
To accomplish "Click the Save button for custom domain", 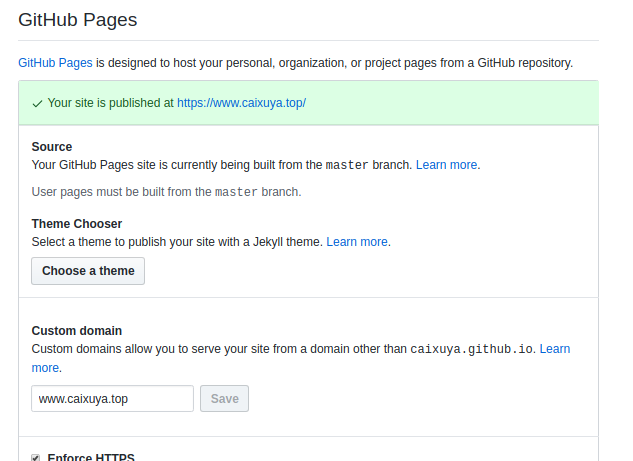I will pyautogui.click(x=224, y=399).
